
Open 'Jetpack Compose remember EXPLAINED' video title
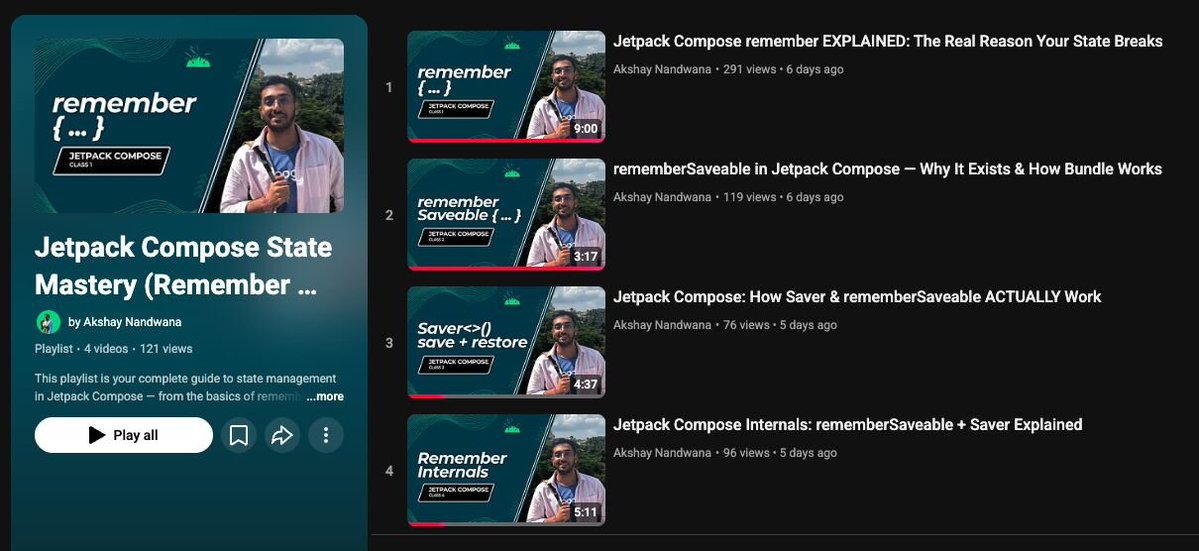click(888, 41)
